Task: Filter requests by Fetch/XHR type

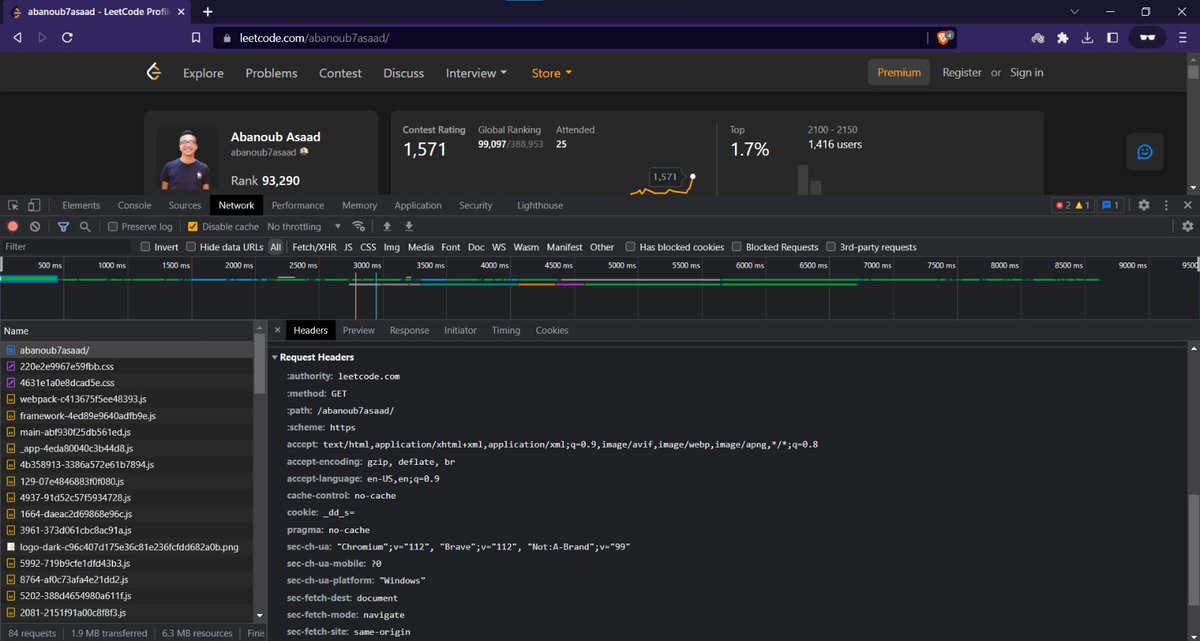Action: [x=314, y=247]
